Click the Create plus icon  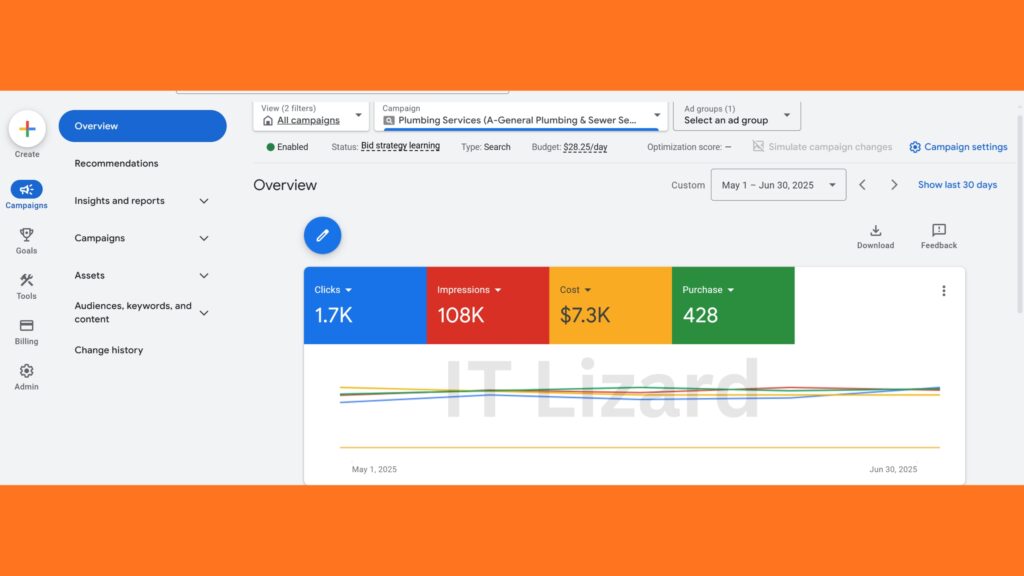(26, 128)
